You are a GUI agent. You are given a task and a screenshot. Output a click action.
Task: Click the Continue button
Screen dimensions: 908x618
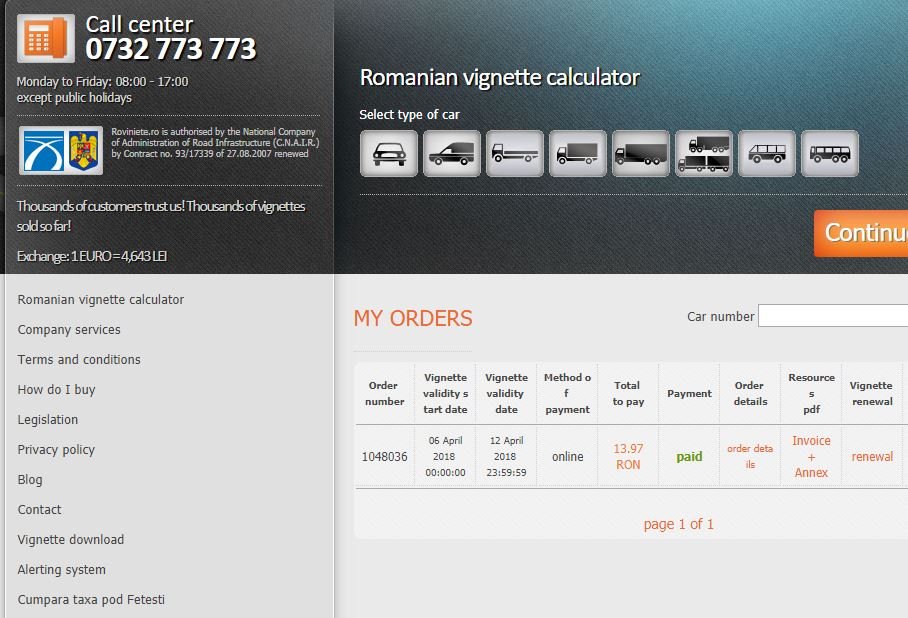(x=861, y=233)
